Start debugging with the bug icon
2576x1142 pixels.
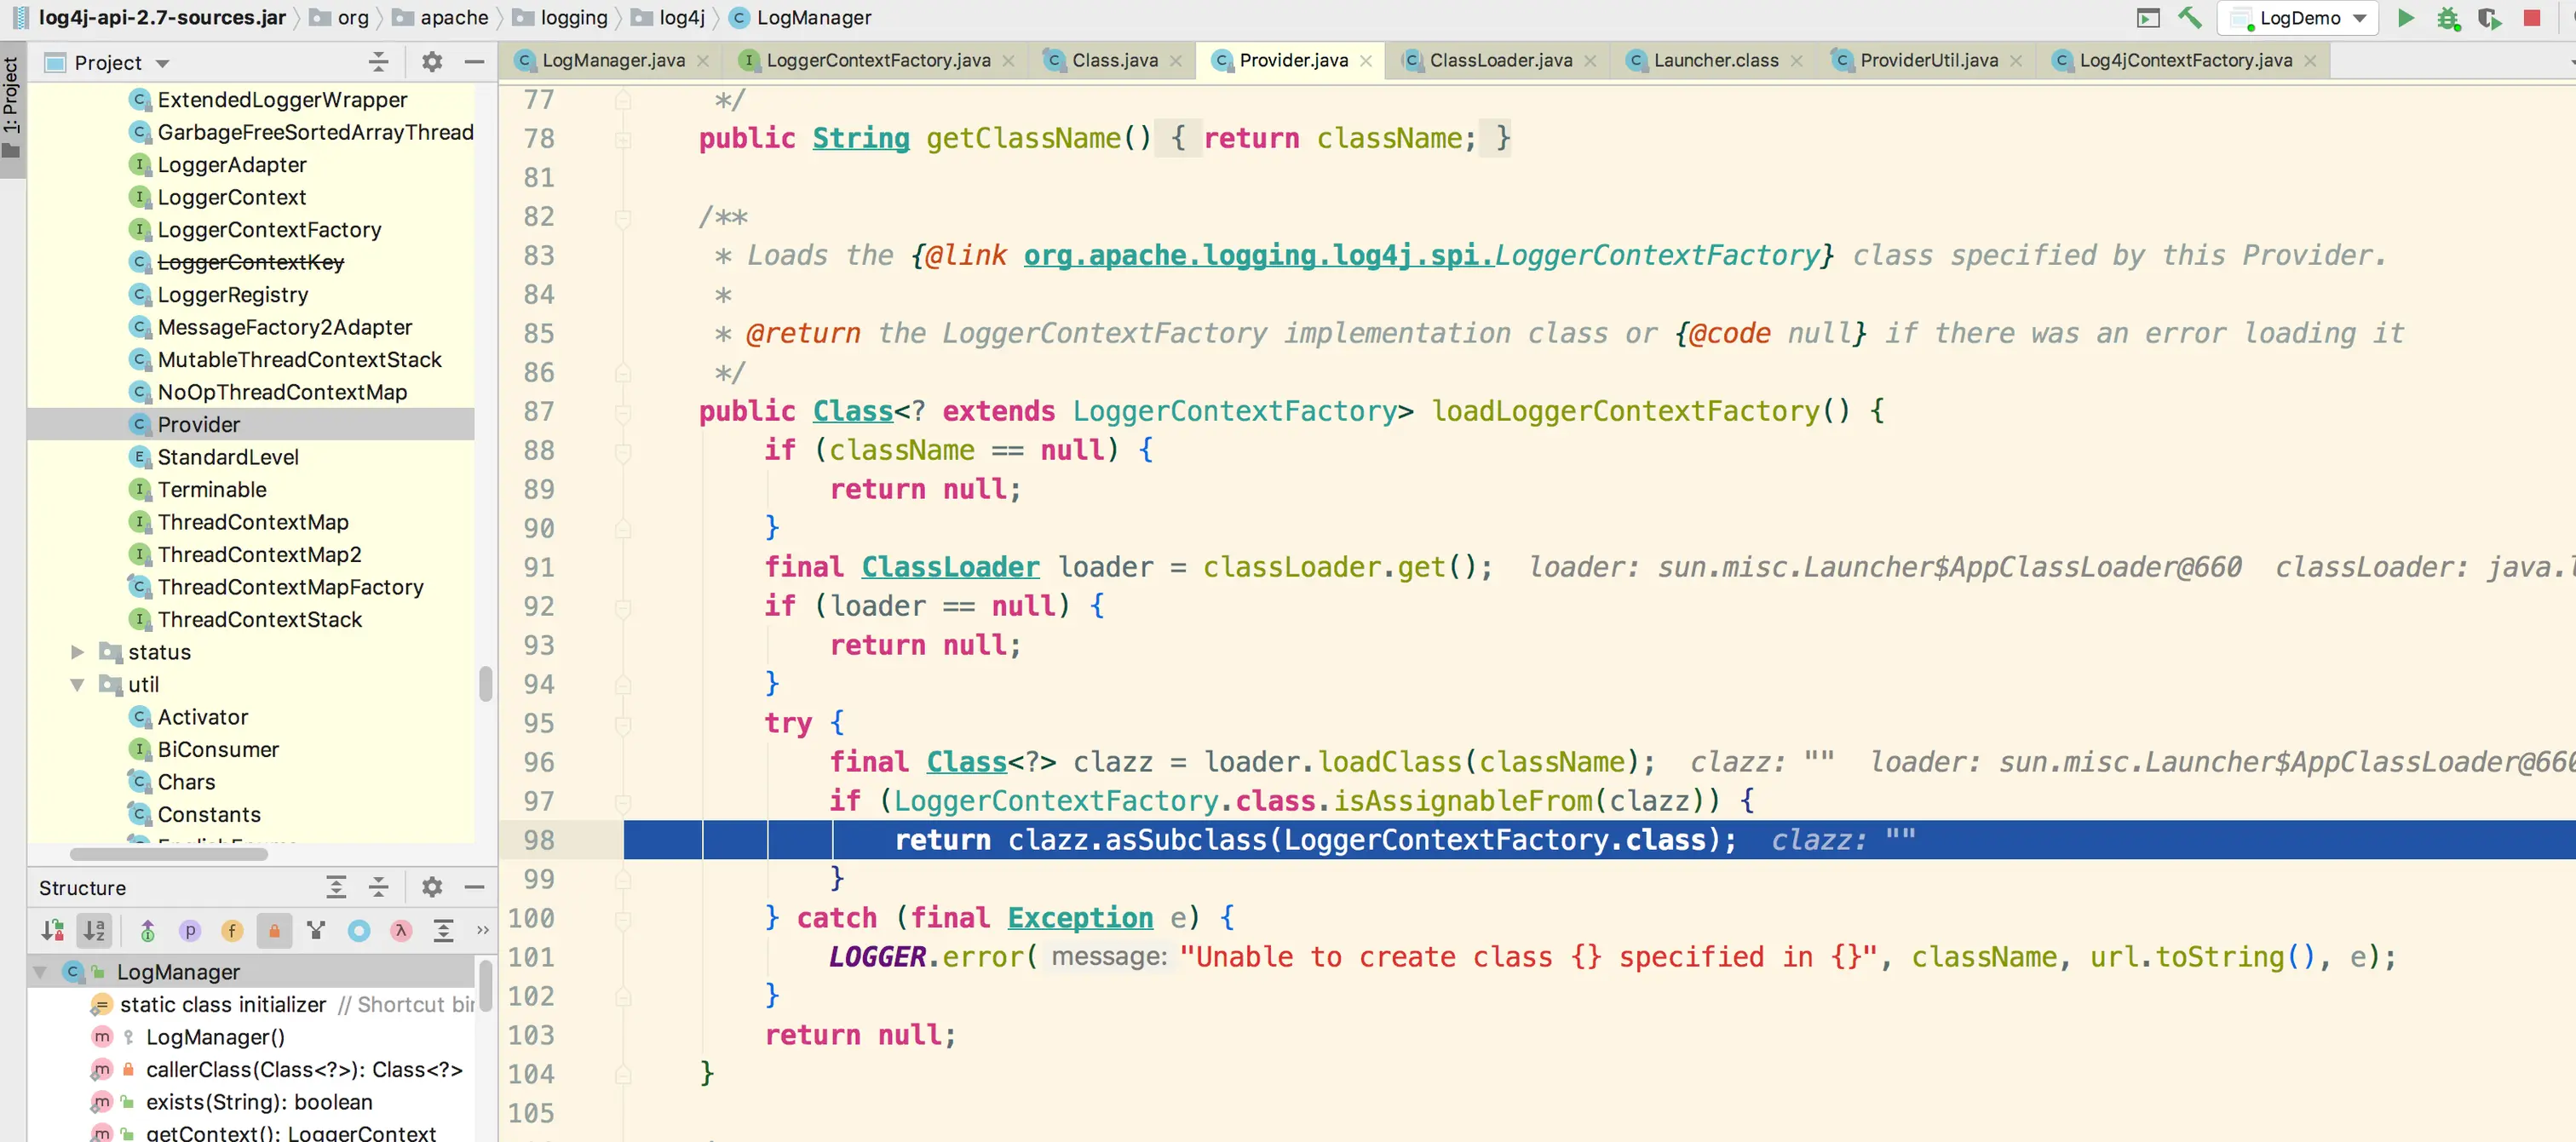[2448, 18]
